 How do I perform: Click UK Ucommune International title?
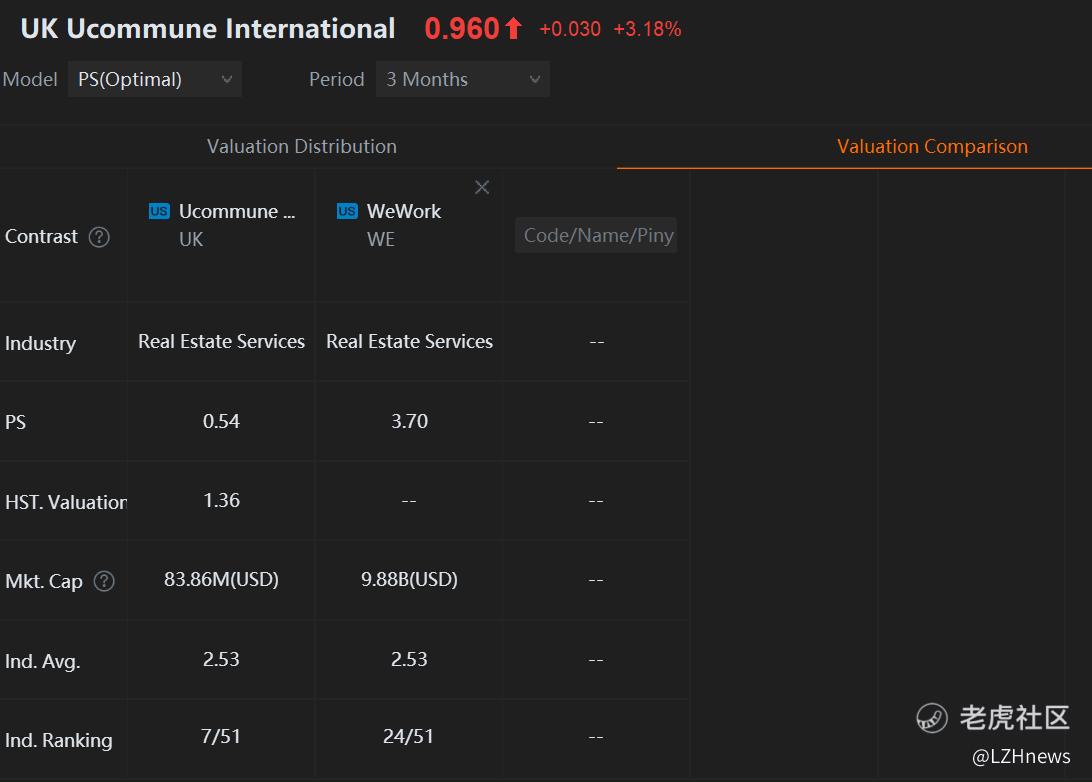point(208,29)
